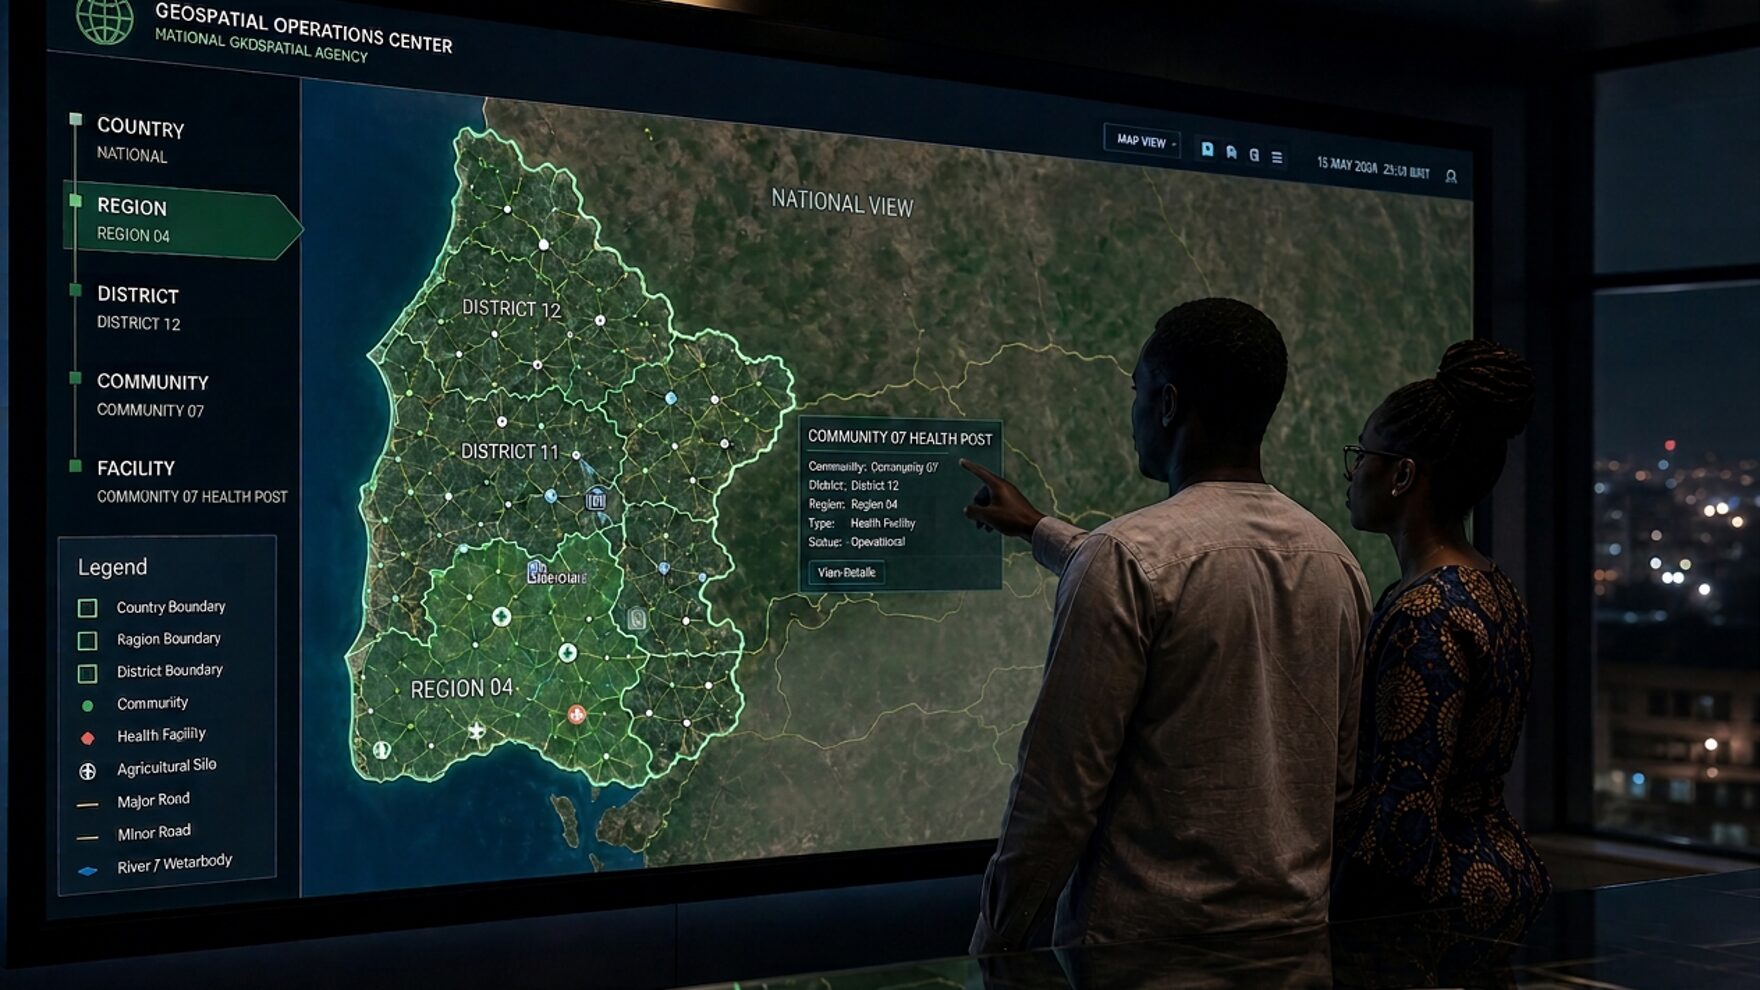Click the 15 MAY date and time readout
The height and width of the screenshot is (990, 1760).
1372,168
